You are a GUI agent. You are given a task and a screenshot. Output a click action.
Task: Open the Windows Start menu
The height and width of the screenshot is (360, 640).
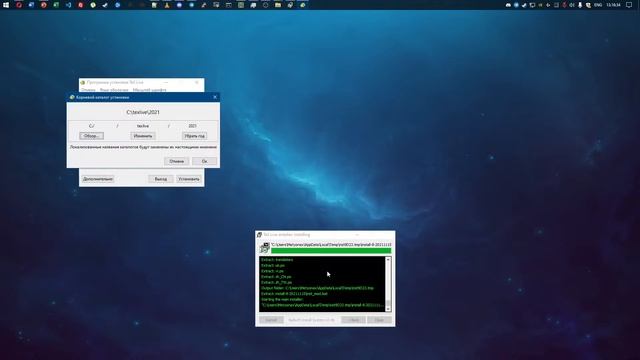click(6, 5)
